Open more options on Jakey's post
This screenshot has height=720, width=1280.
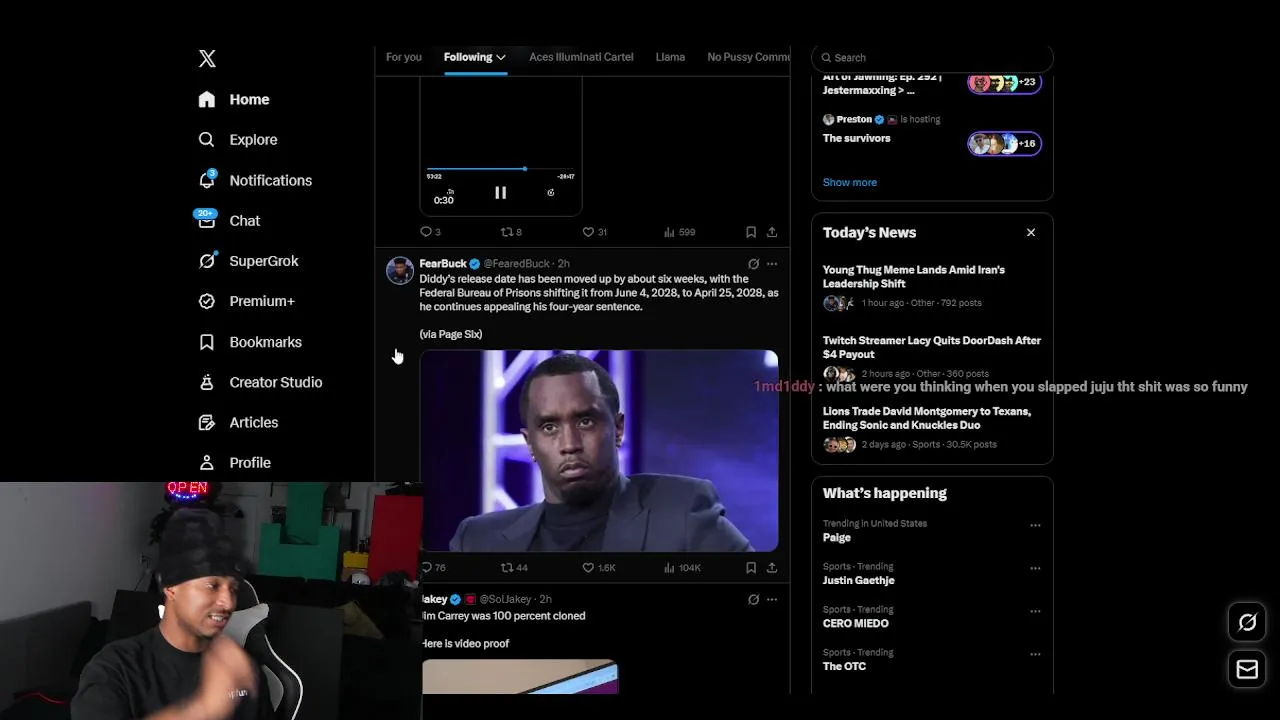click(772, 599)
